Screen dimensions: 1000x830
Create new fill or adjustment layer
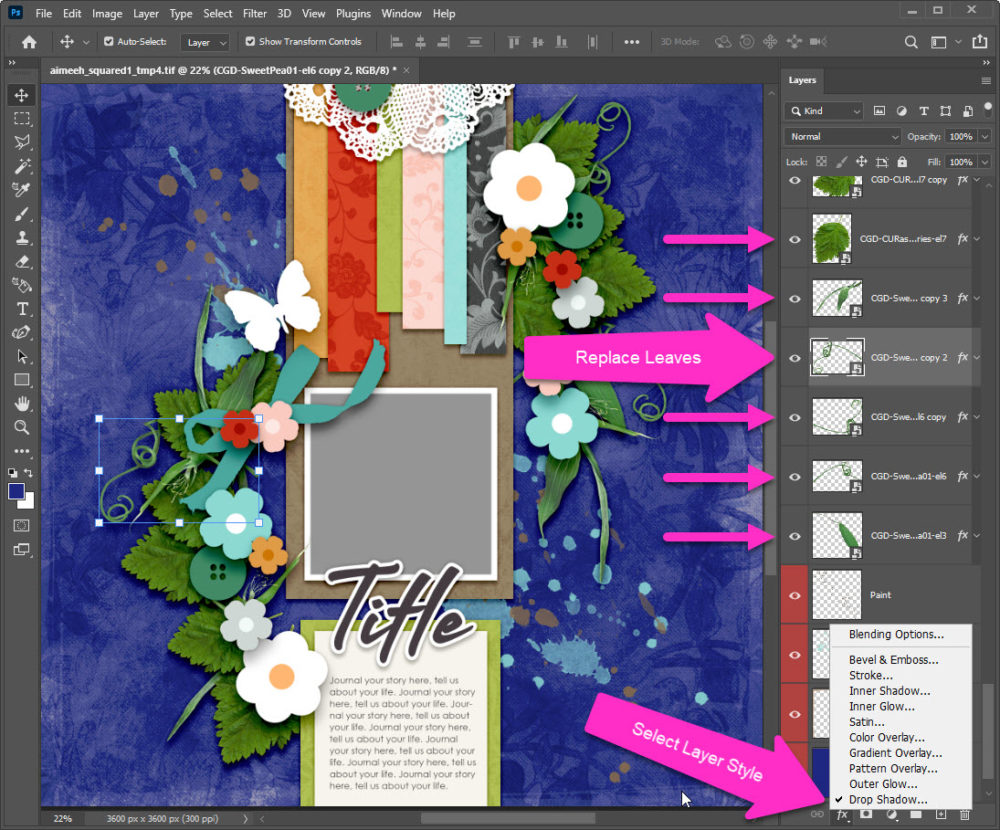click(891, 815)
